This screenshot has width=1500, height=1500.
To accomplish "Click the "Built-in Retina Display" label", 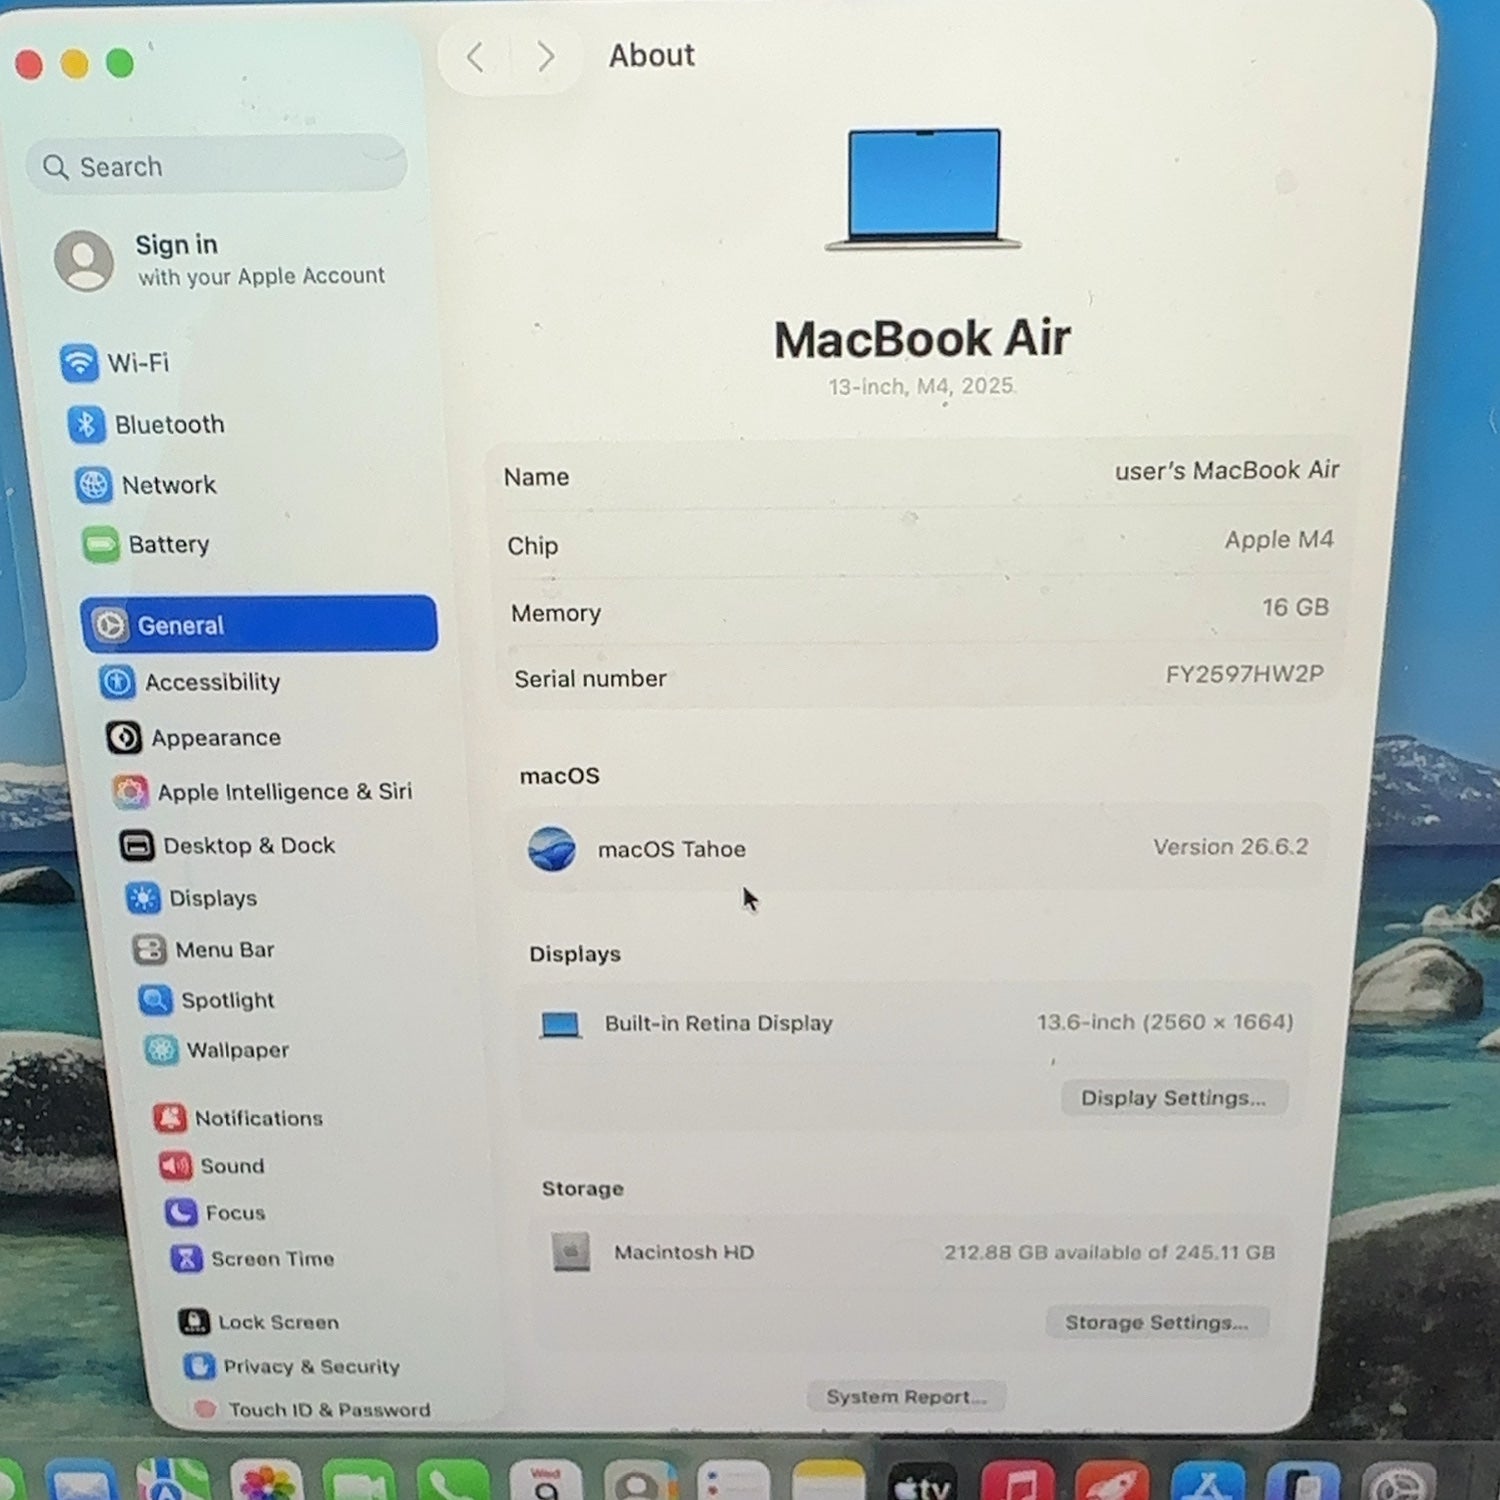I will click(x=719, y=1023).
